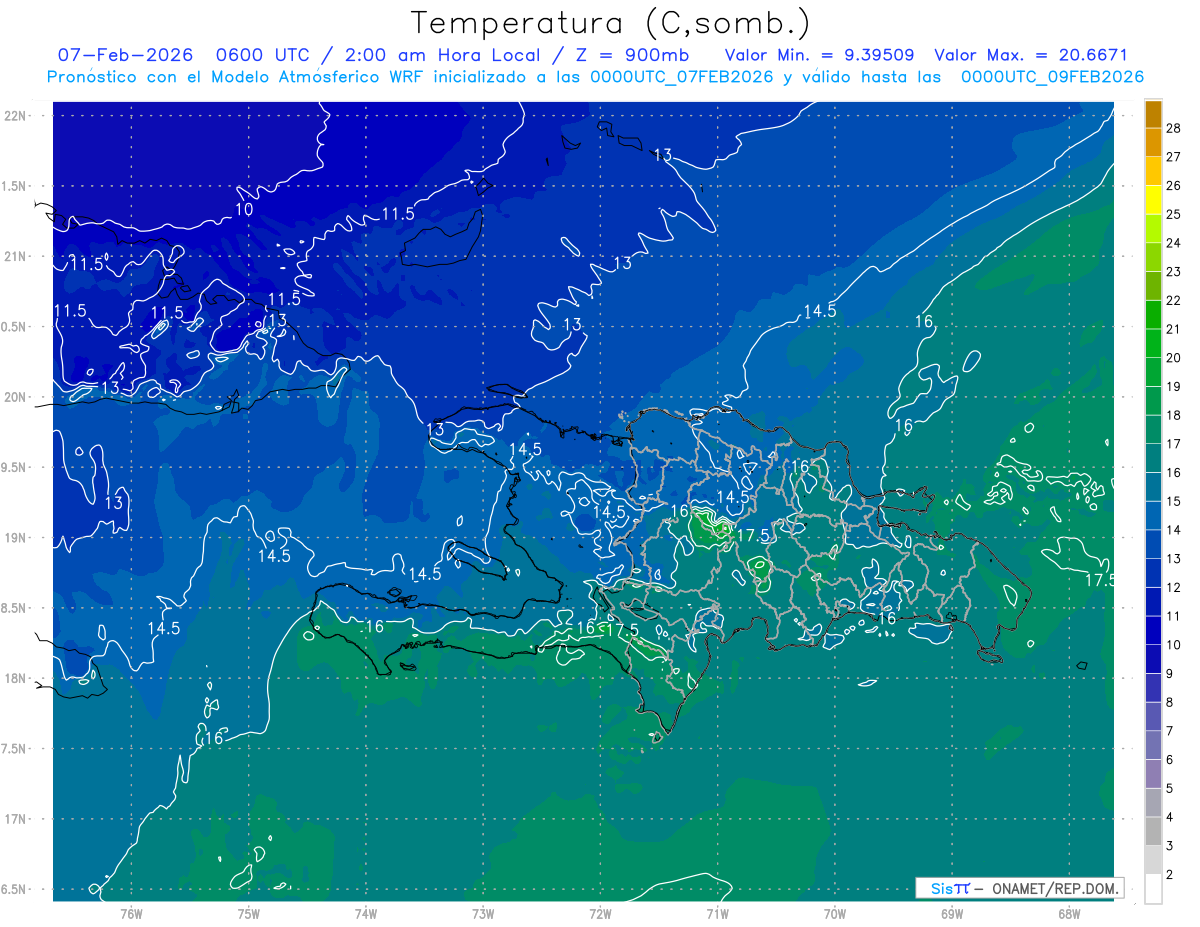This screenshot has width=1200, height=927.
Task: Click the white swatch at color scale bottom
Action: click(x=1153, y=889)
